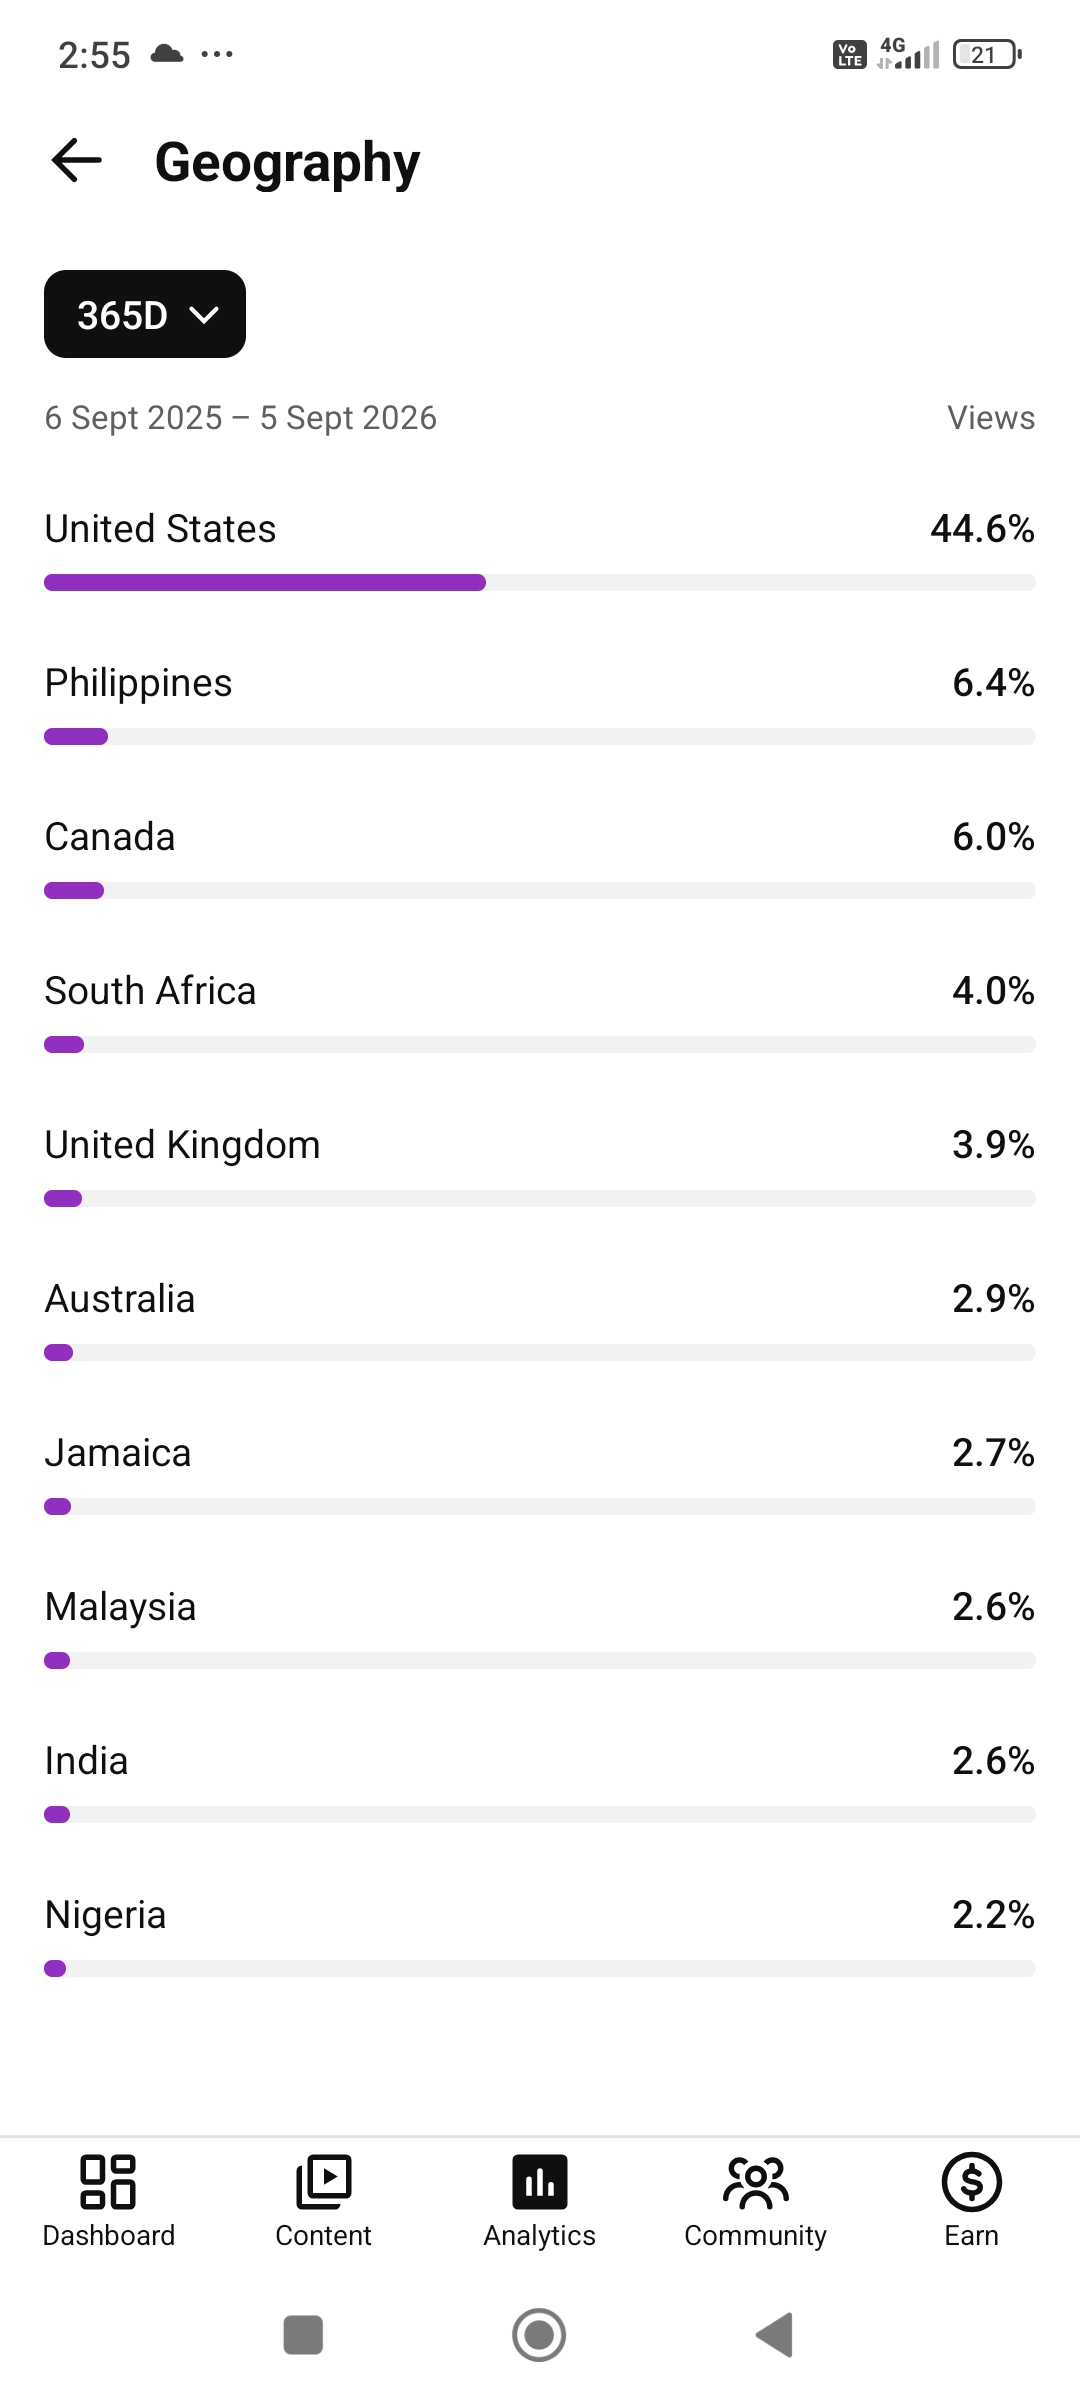
Task: Click the Canada country label
Action: (110, 837)
